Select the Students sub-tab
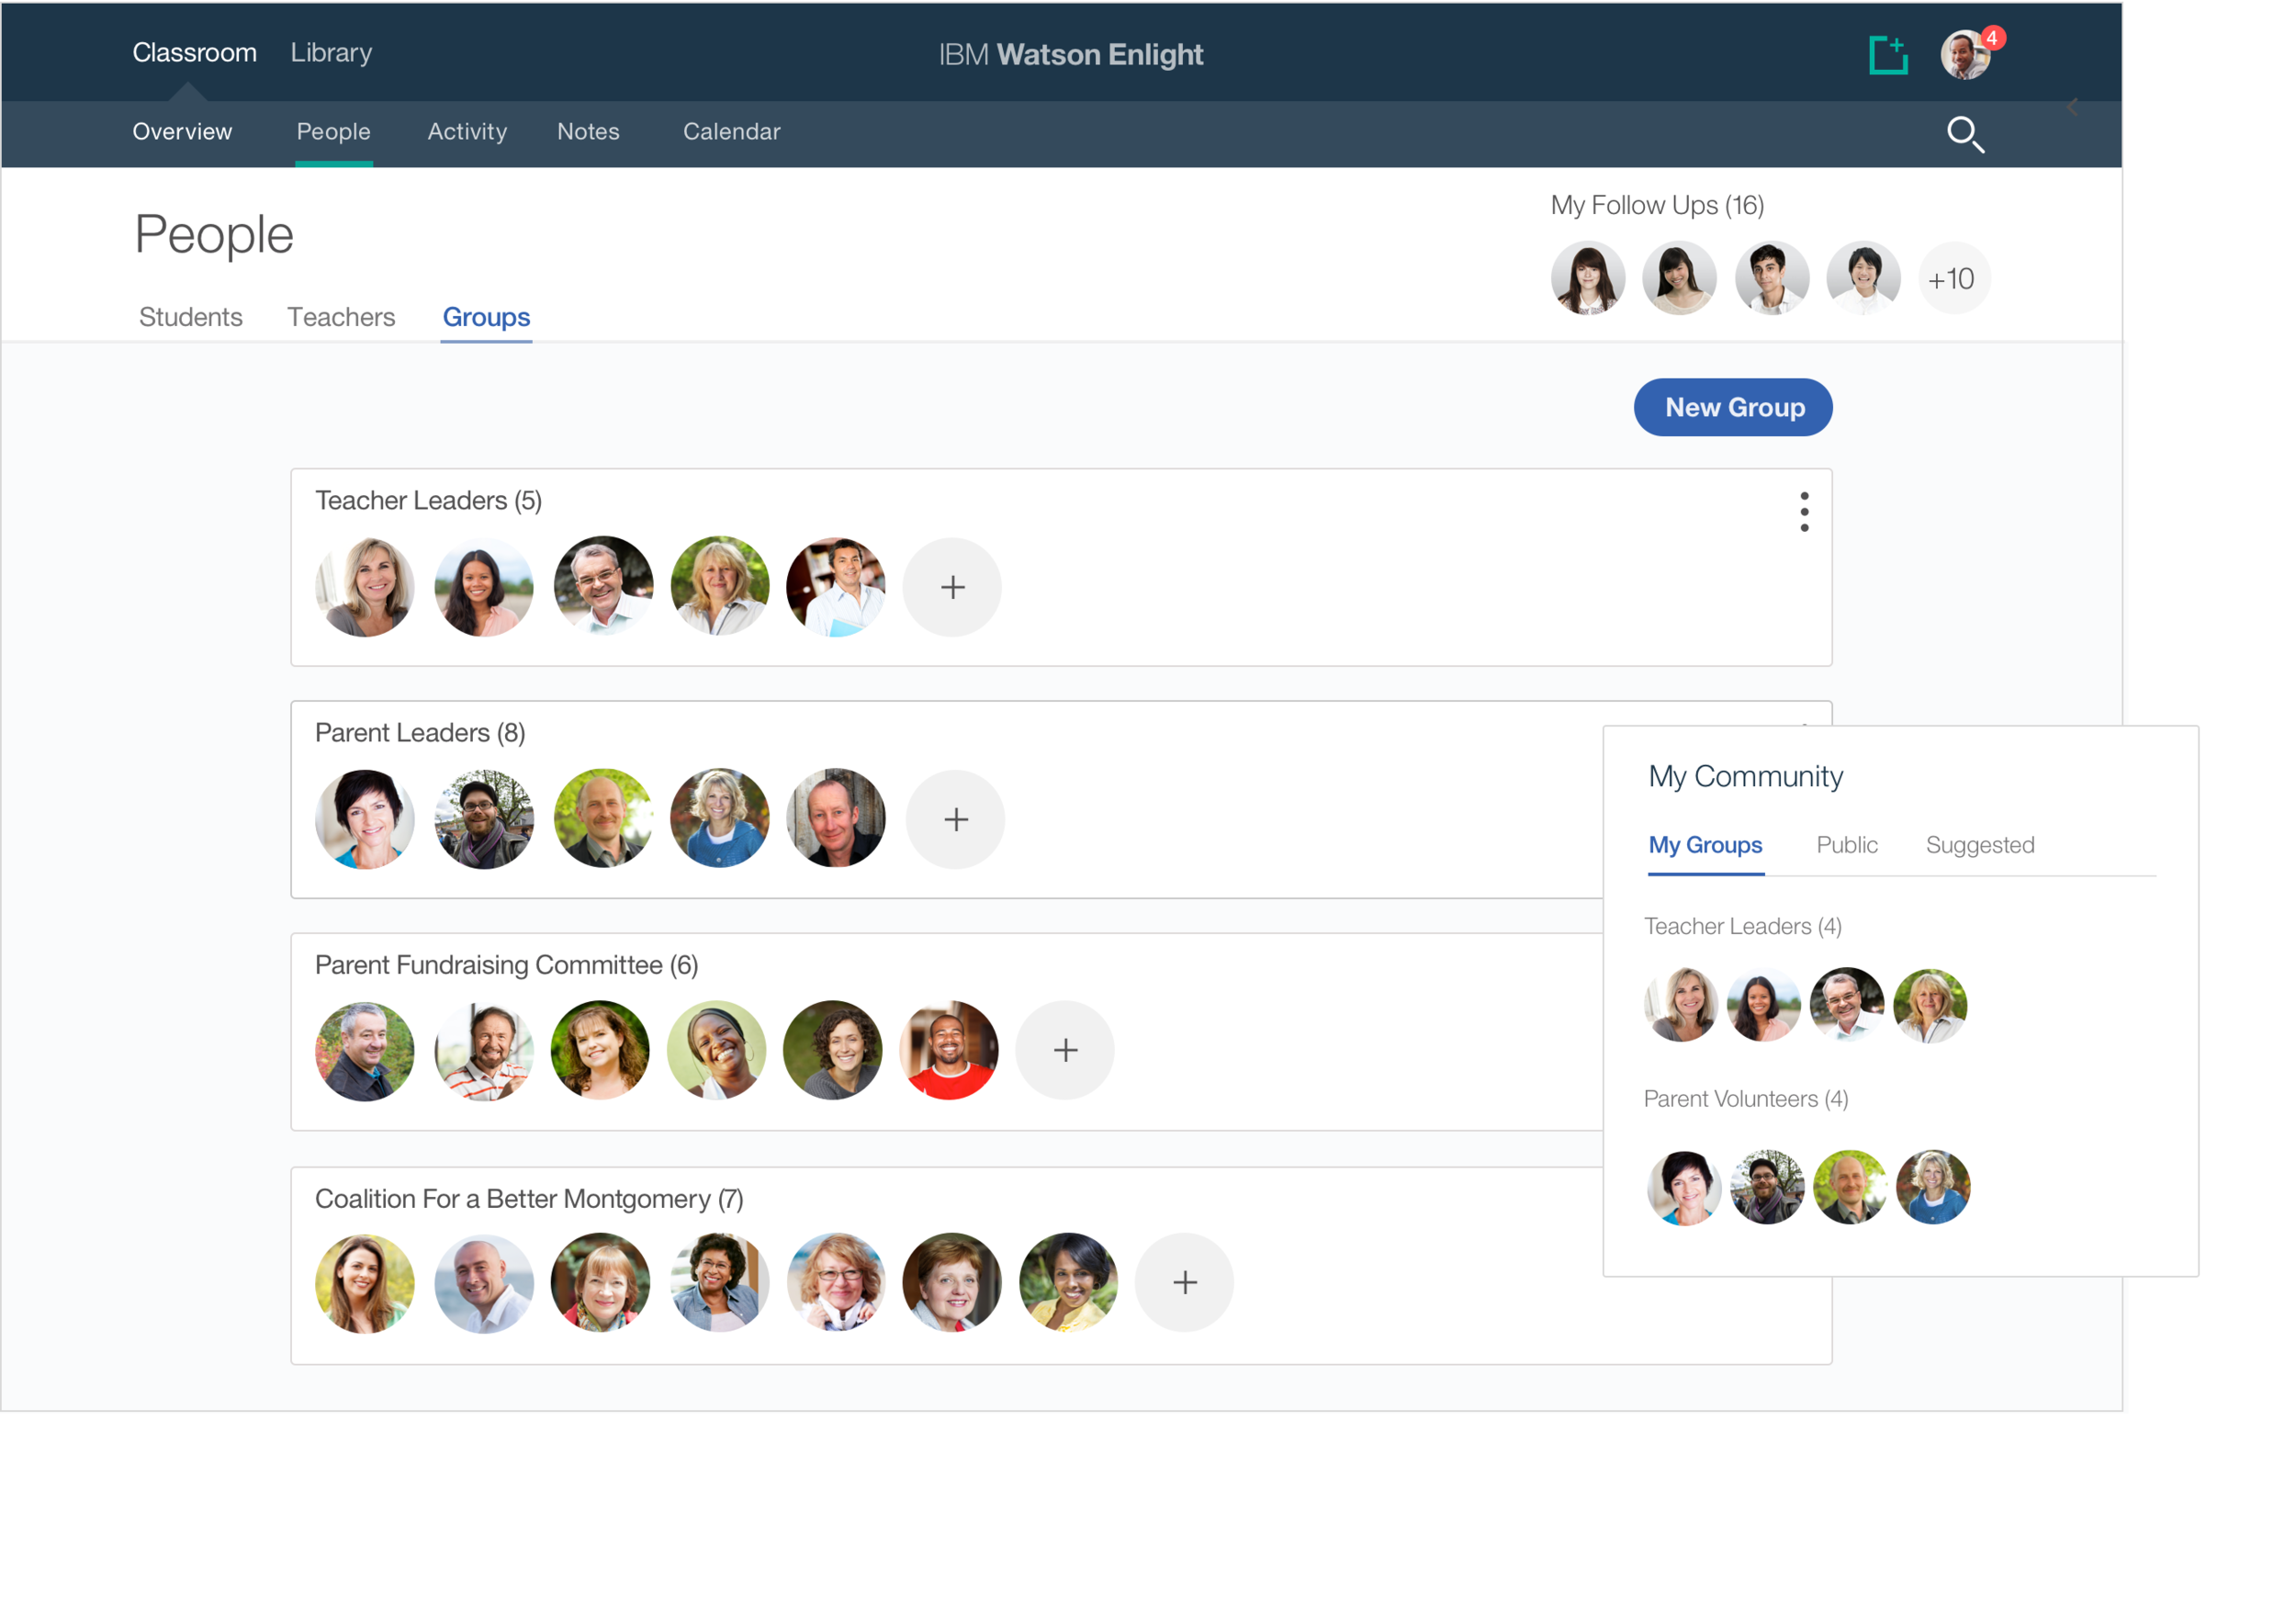The width and height of the screenshot is (2296, 1601). [190, 317]
